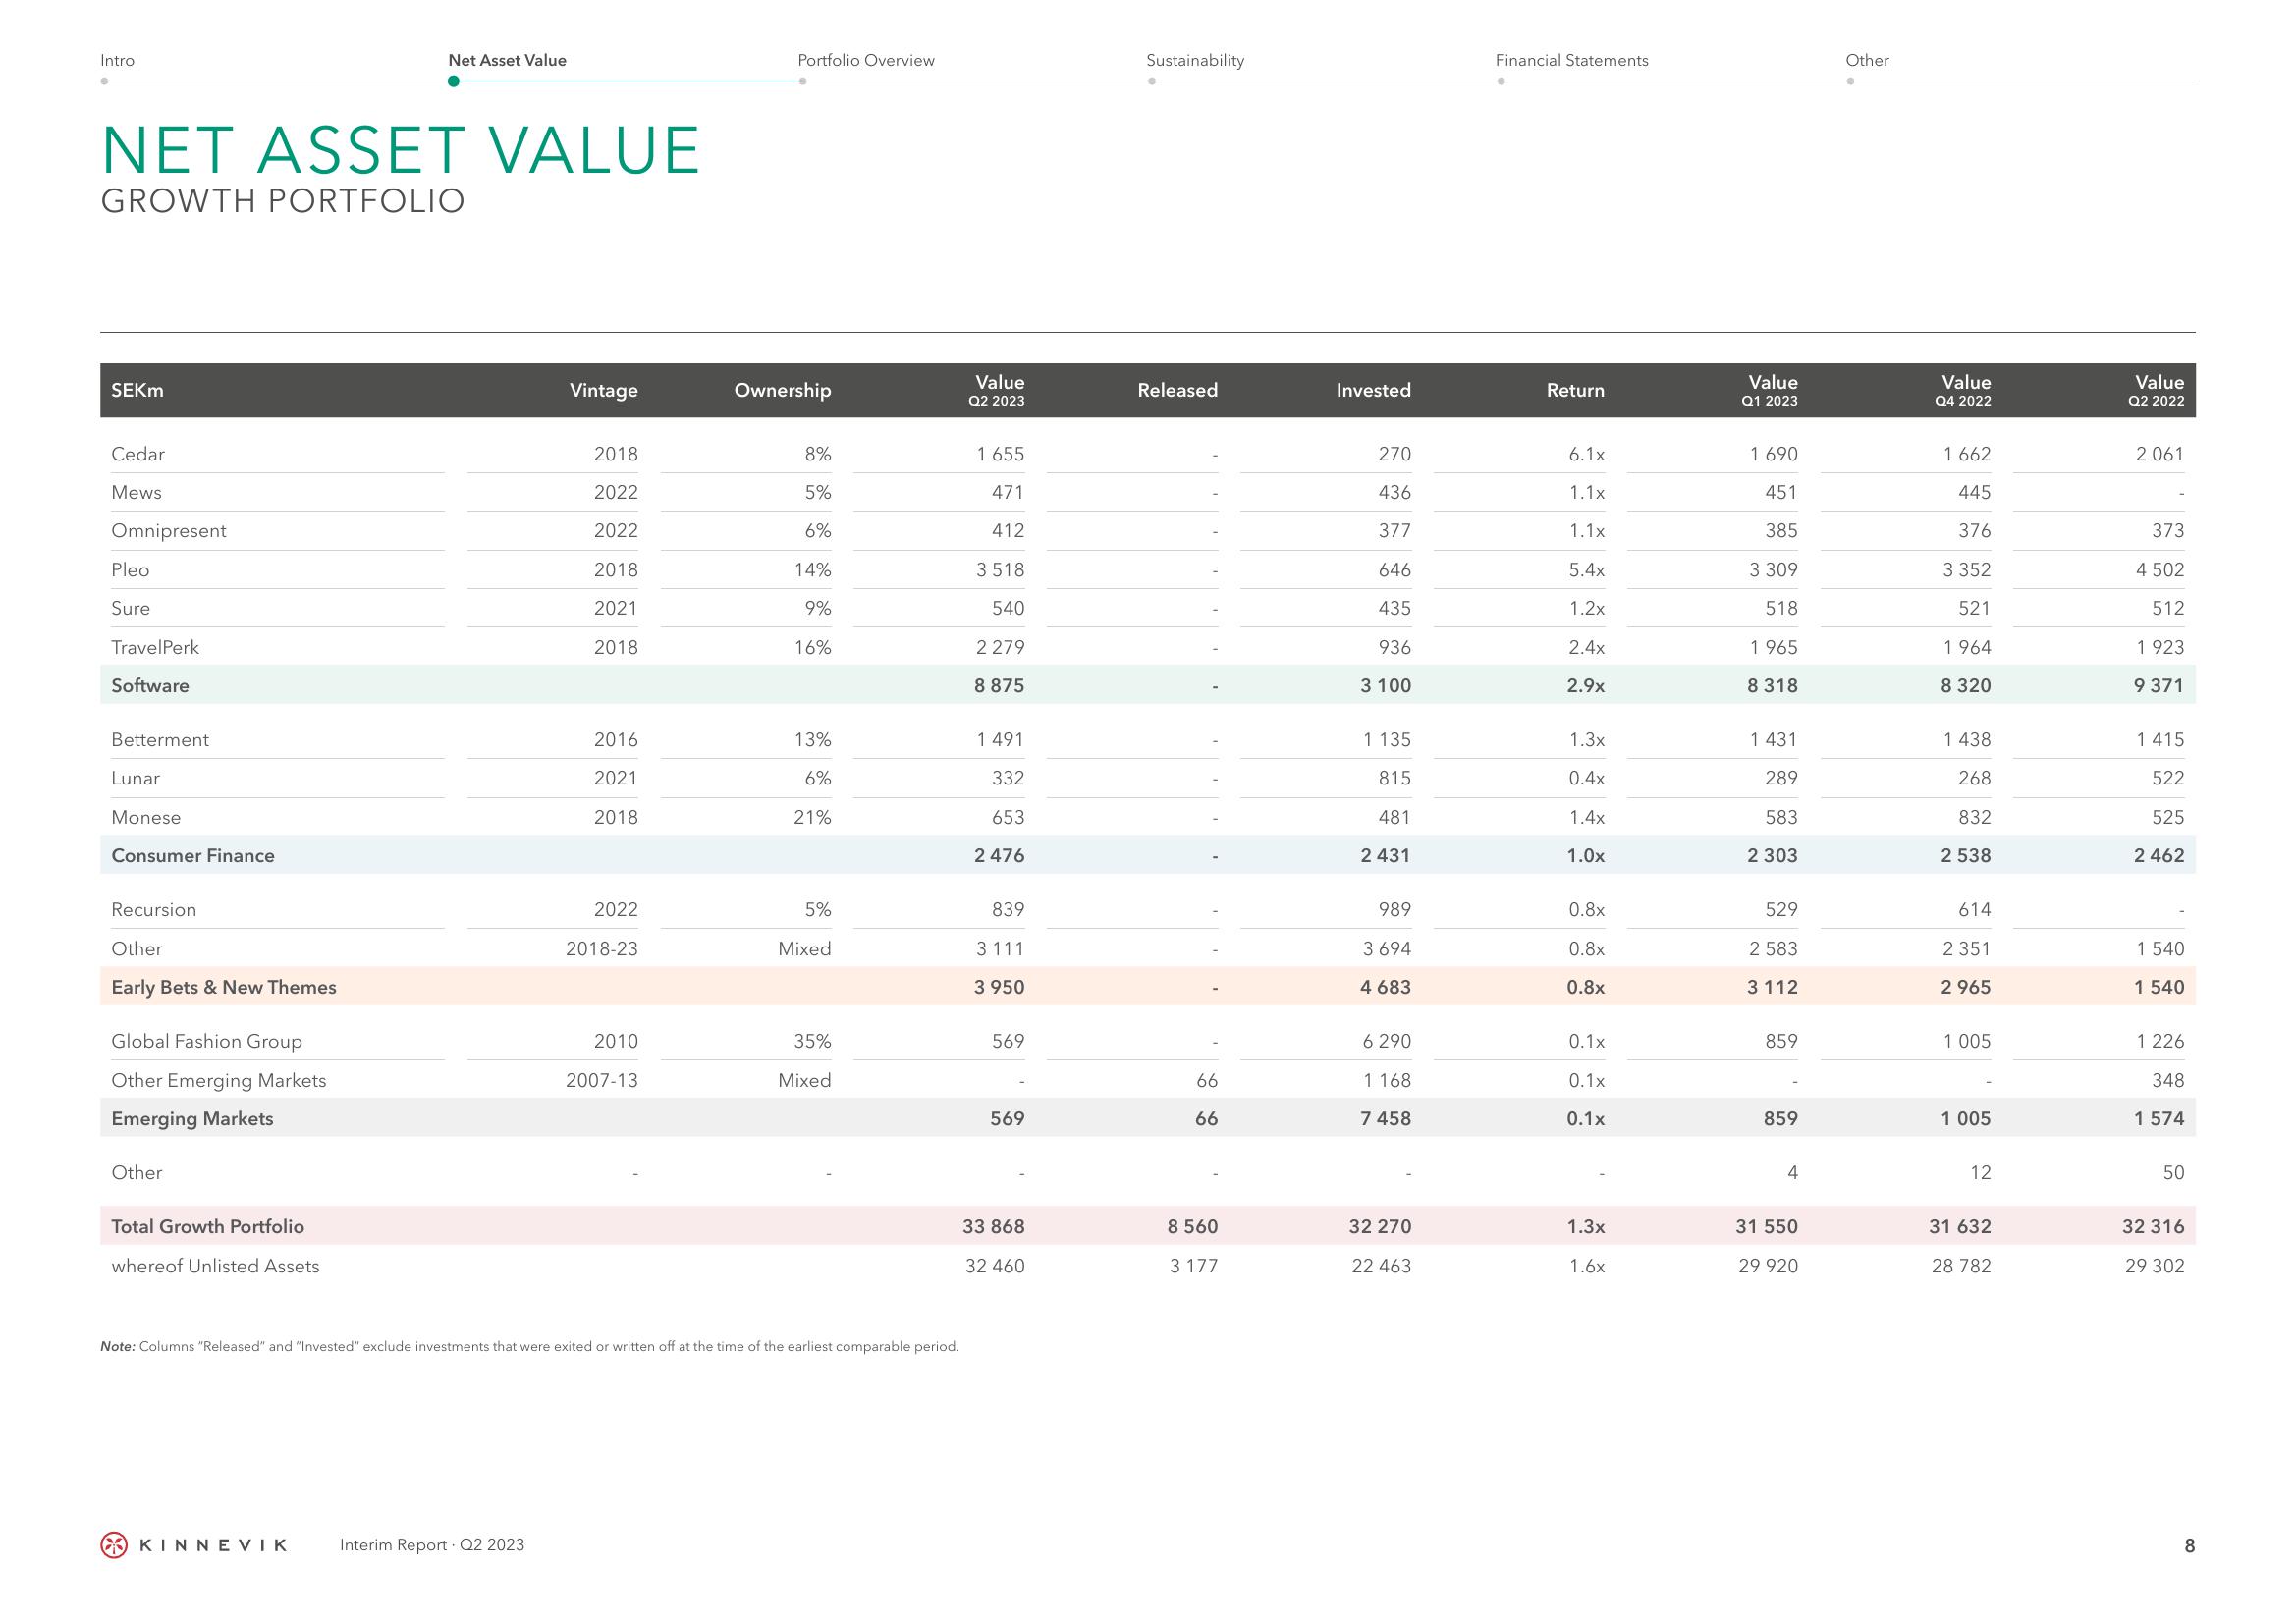The width and height of the screenshot is (2296, 1623).
Task: Click the page number 8
Action: [2189, 1545]
